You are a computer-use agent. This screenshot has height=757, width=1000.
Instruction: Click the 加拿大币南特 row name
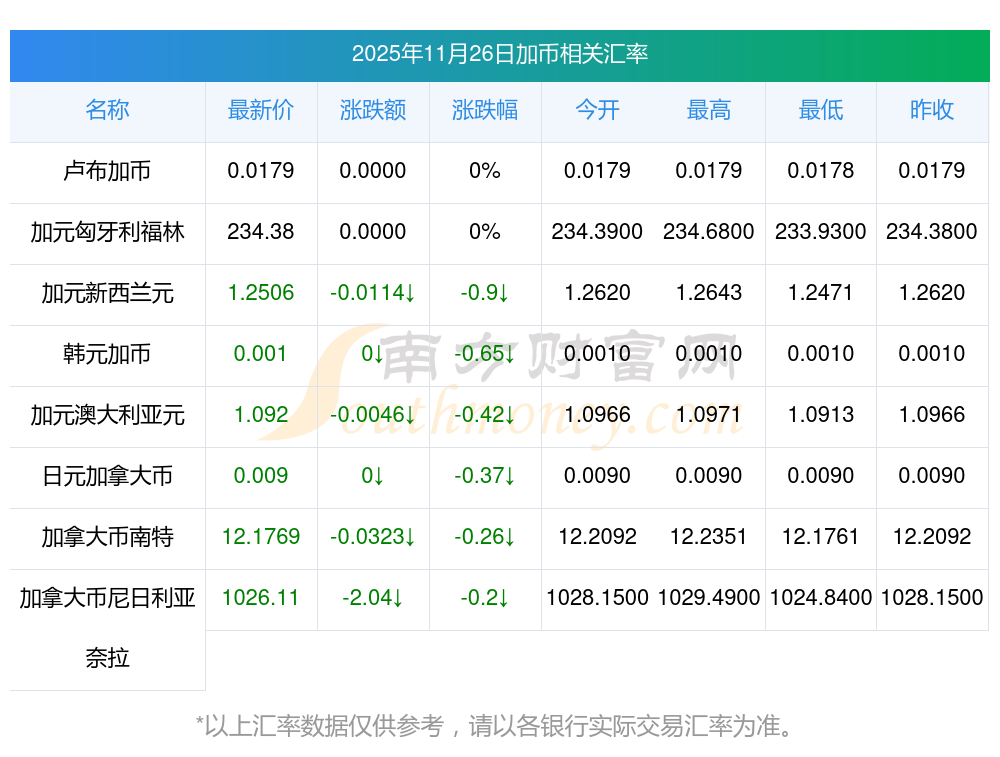[x=107, y=537]
